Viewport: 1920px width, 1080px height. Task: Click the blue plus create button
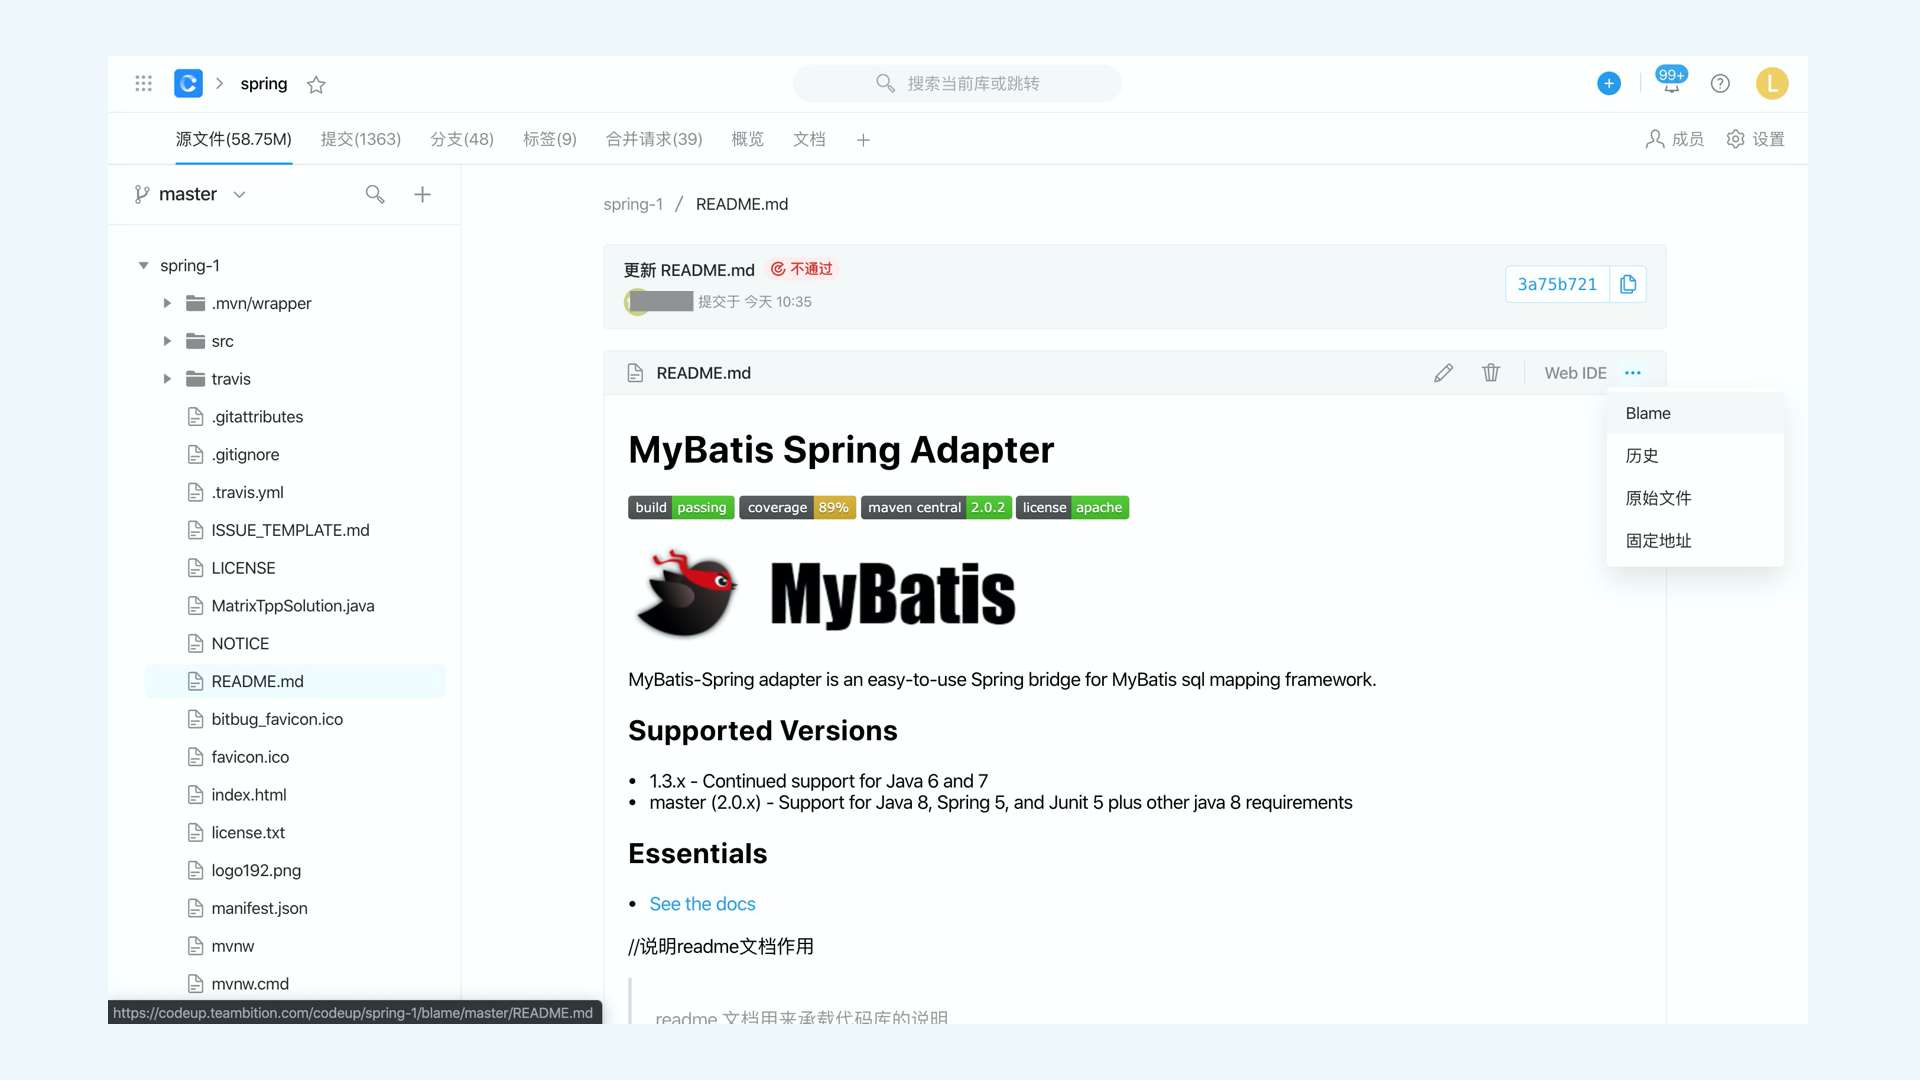click(x=1608, y=84)
